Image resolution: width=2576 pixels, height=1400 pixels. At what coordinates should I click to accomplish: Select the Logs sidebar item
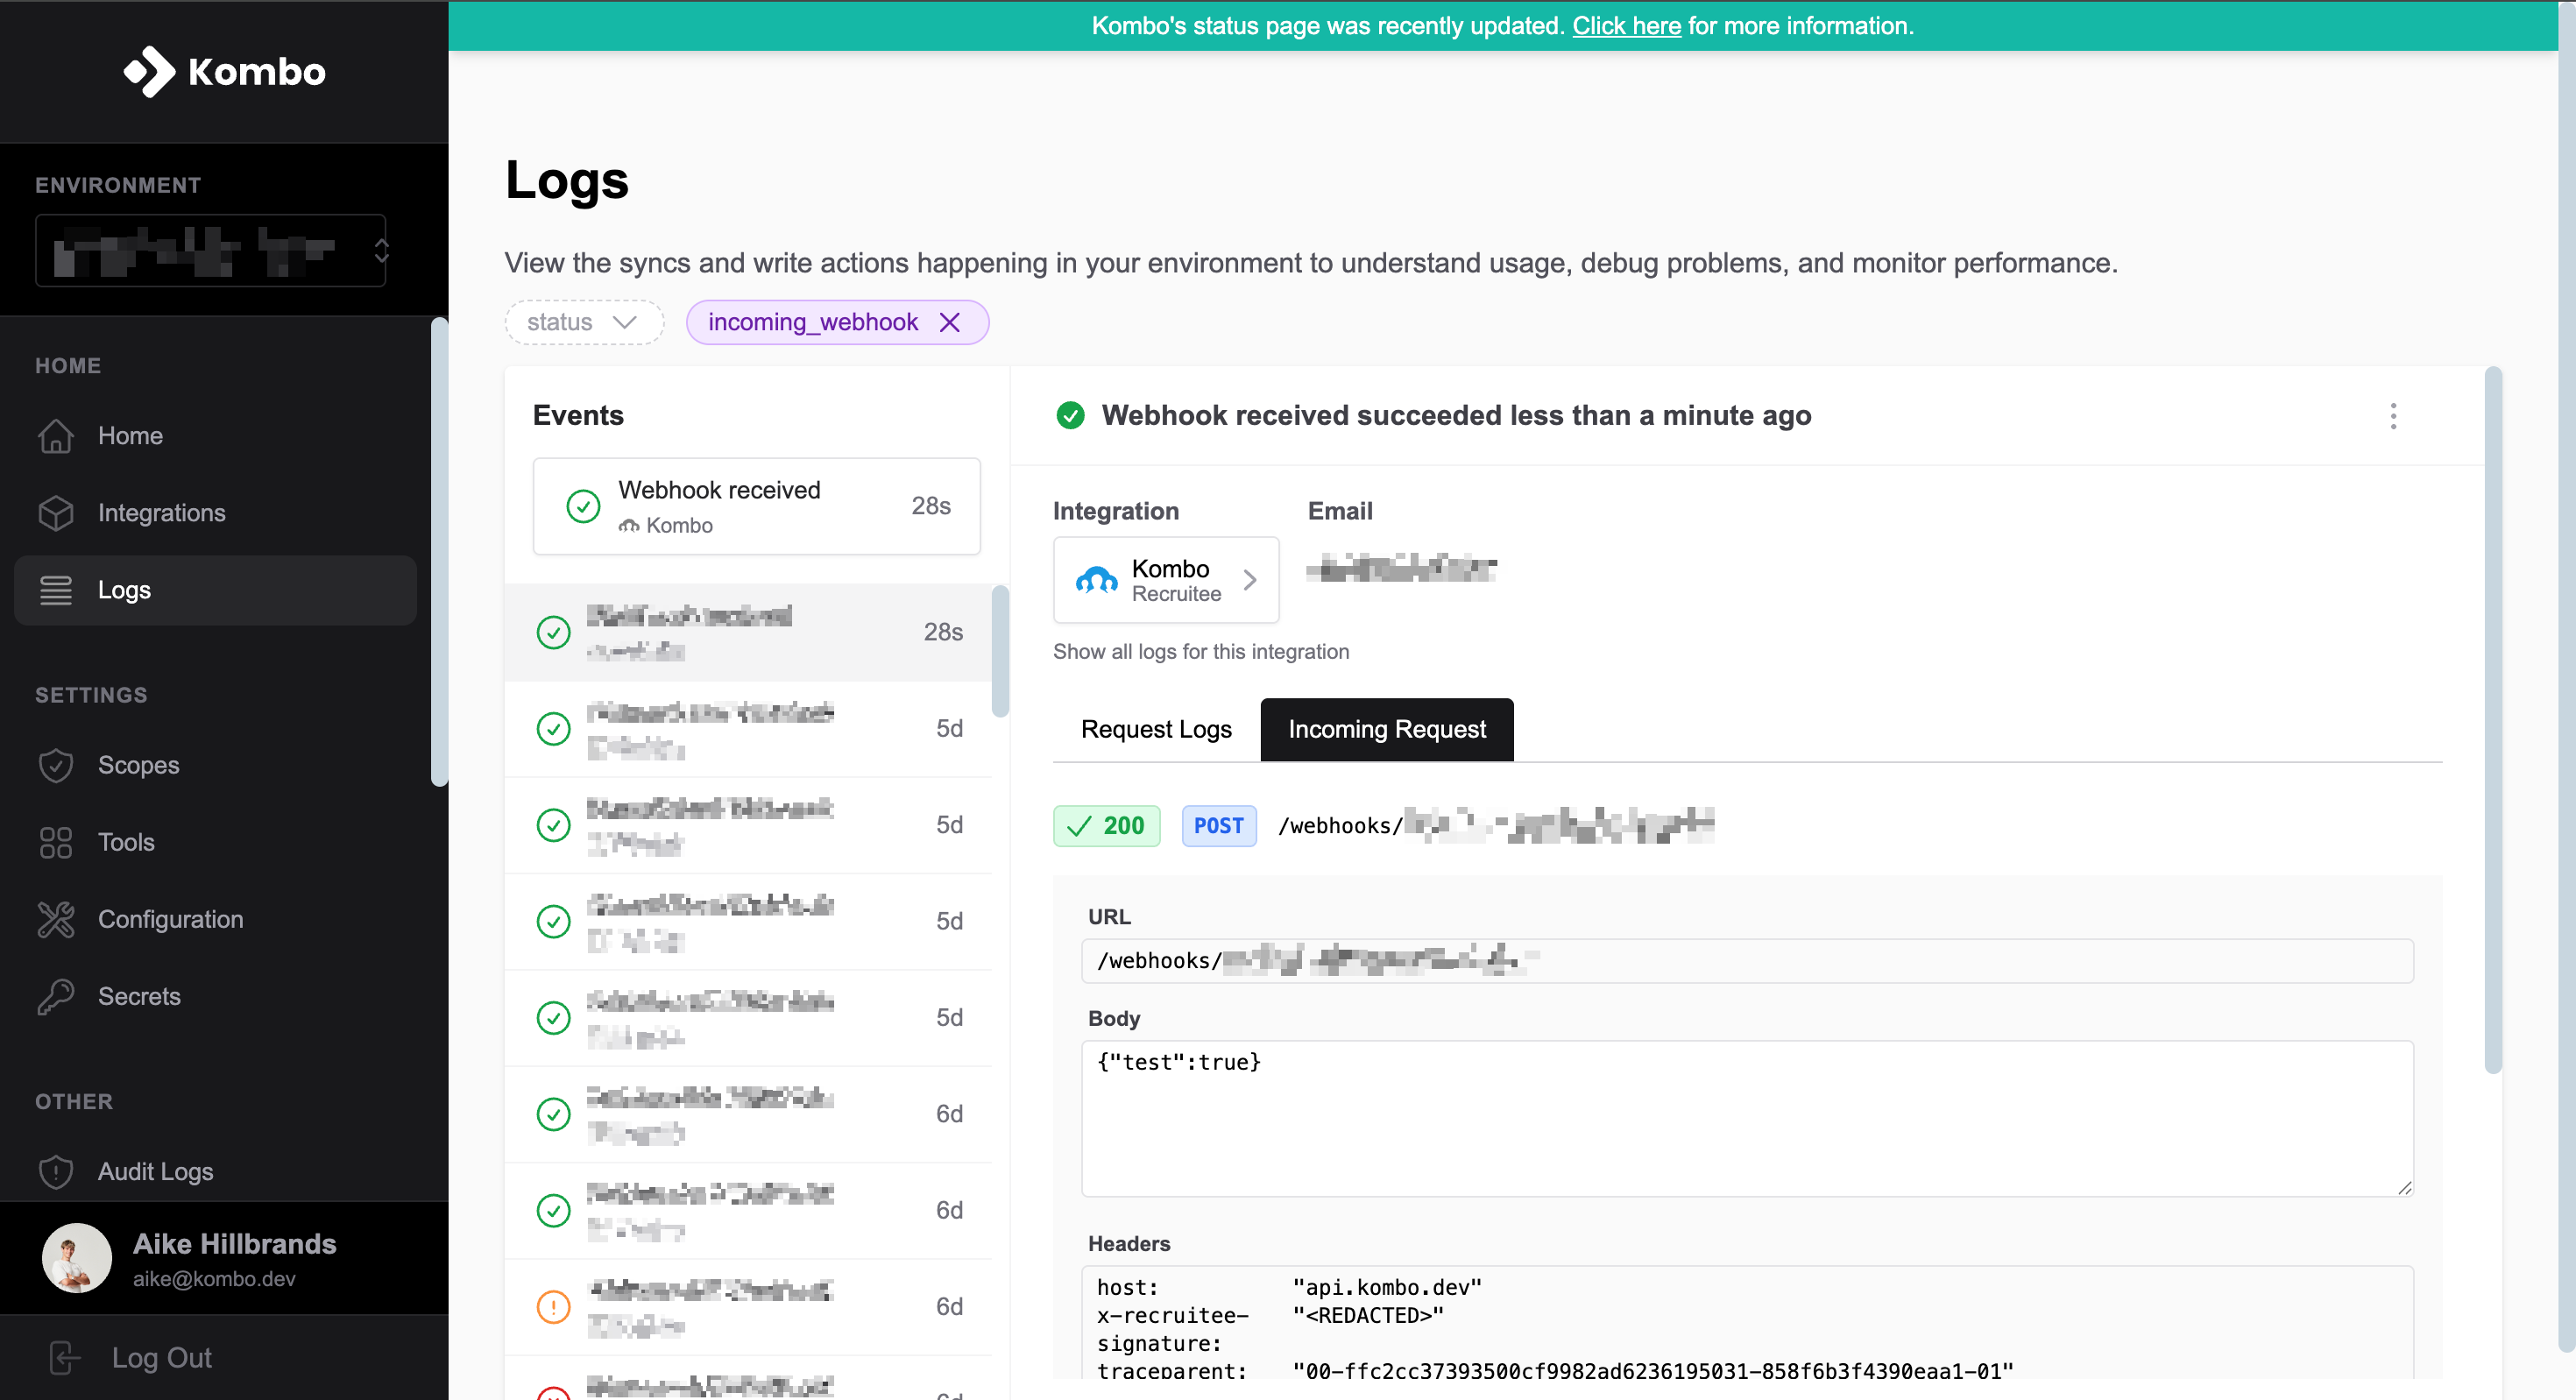[215, 590]
